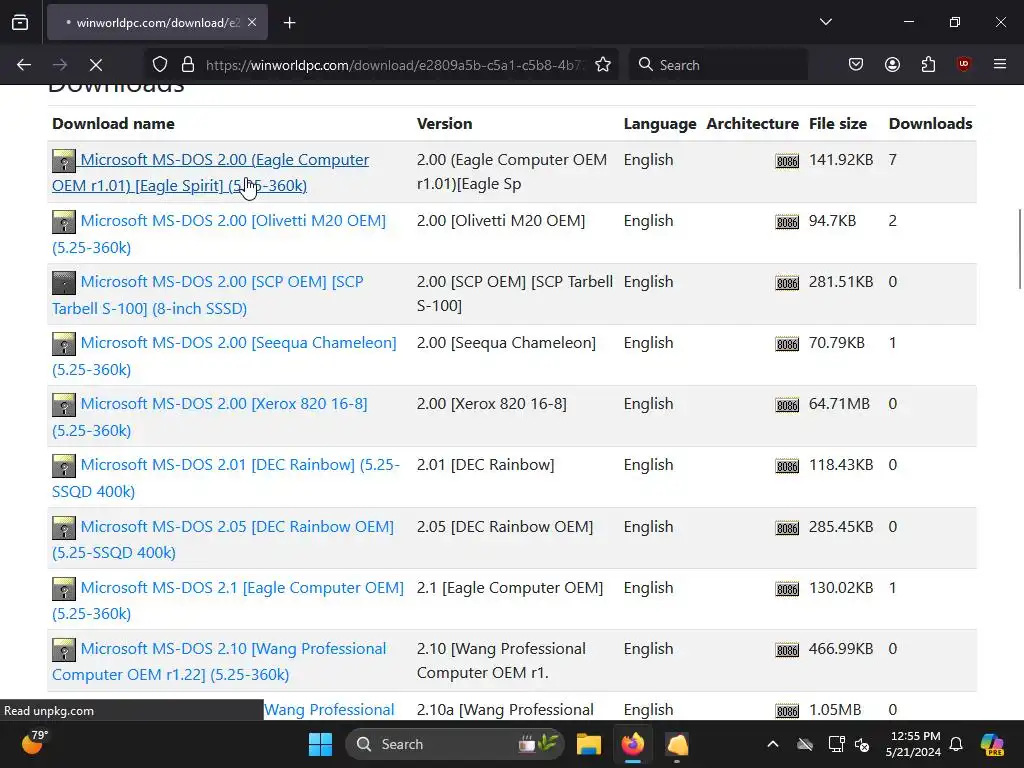Save page to Pocket

(856, 65)
